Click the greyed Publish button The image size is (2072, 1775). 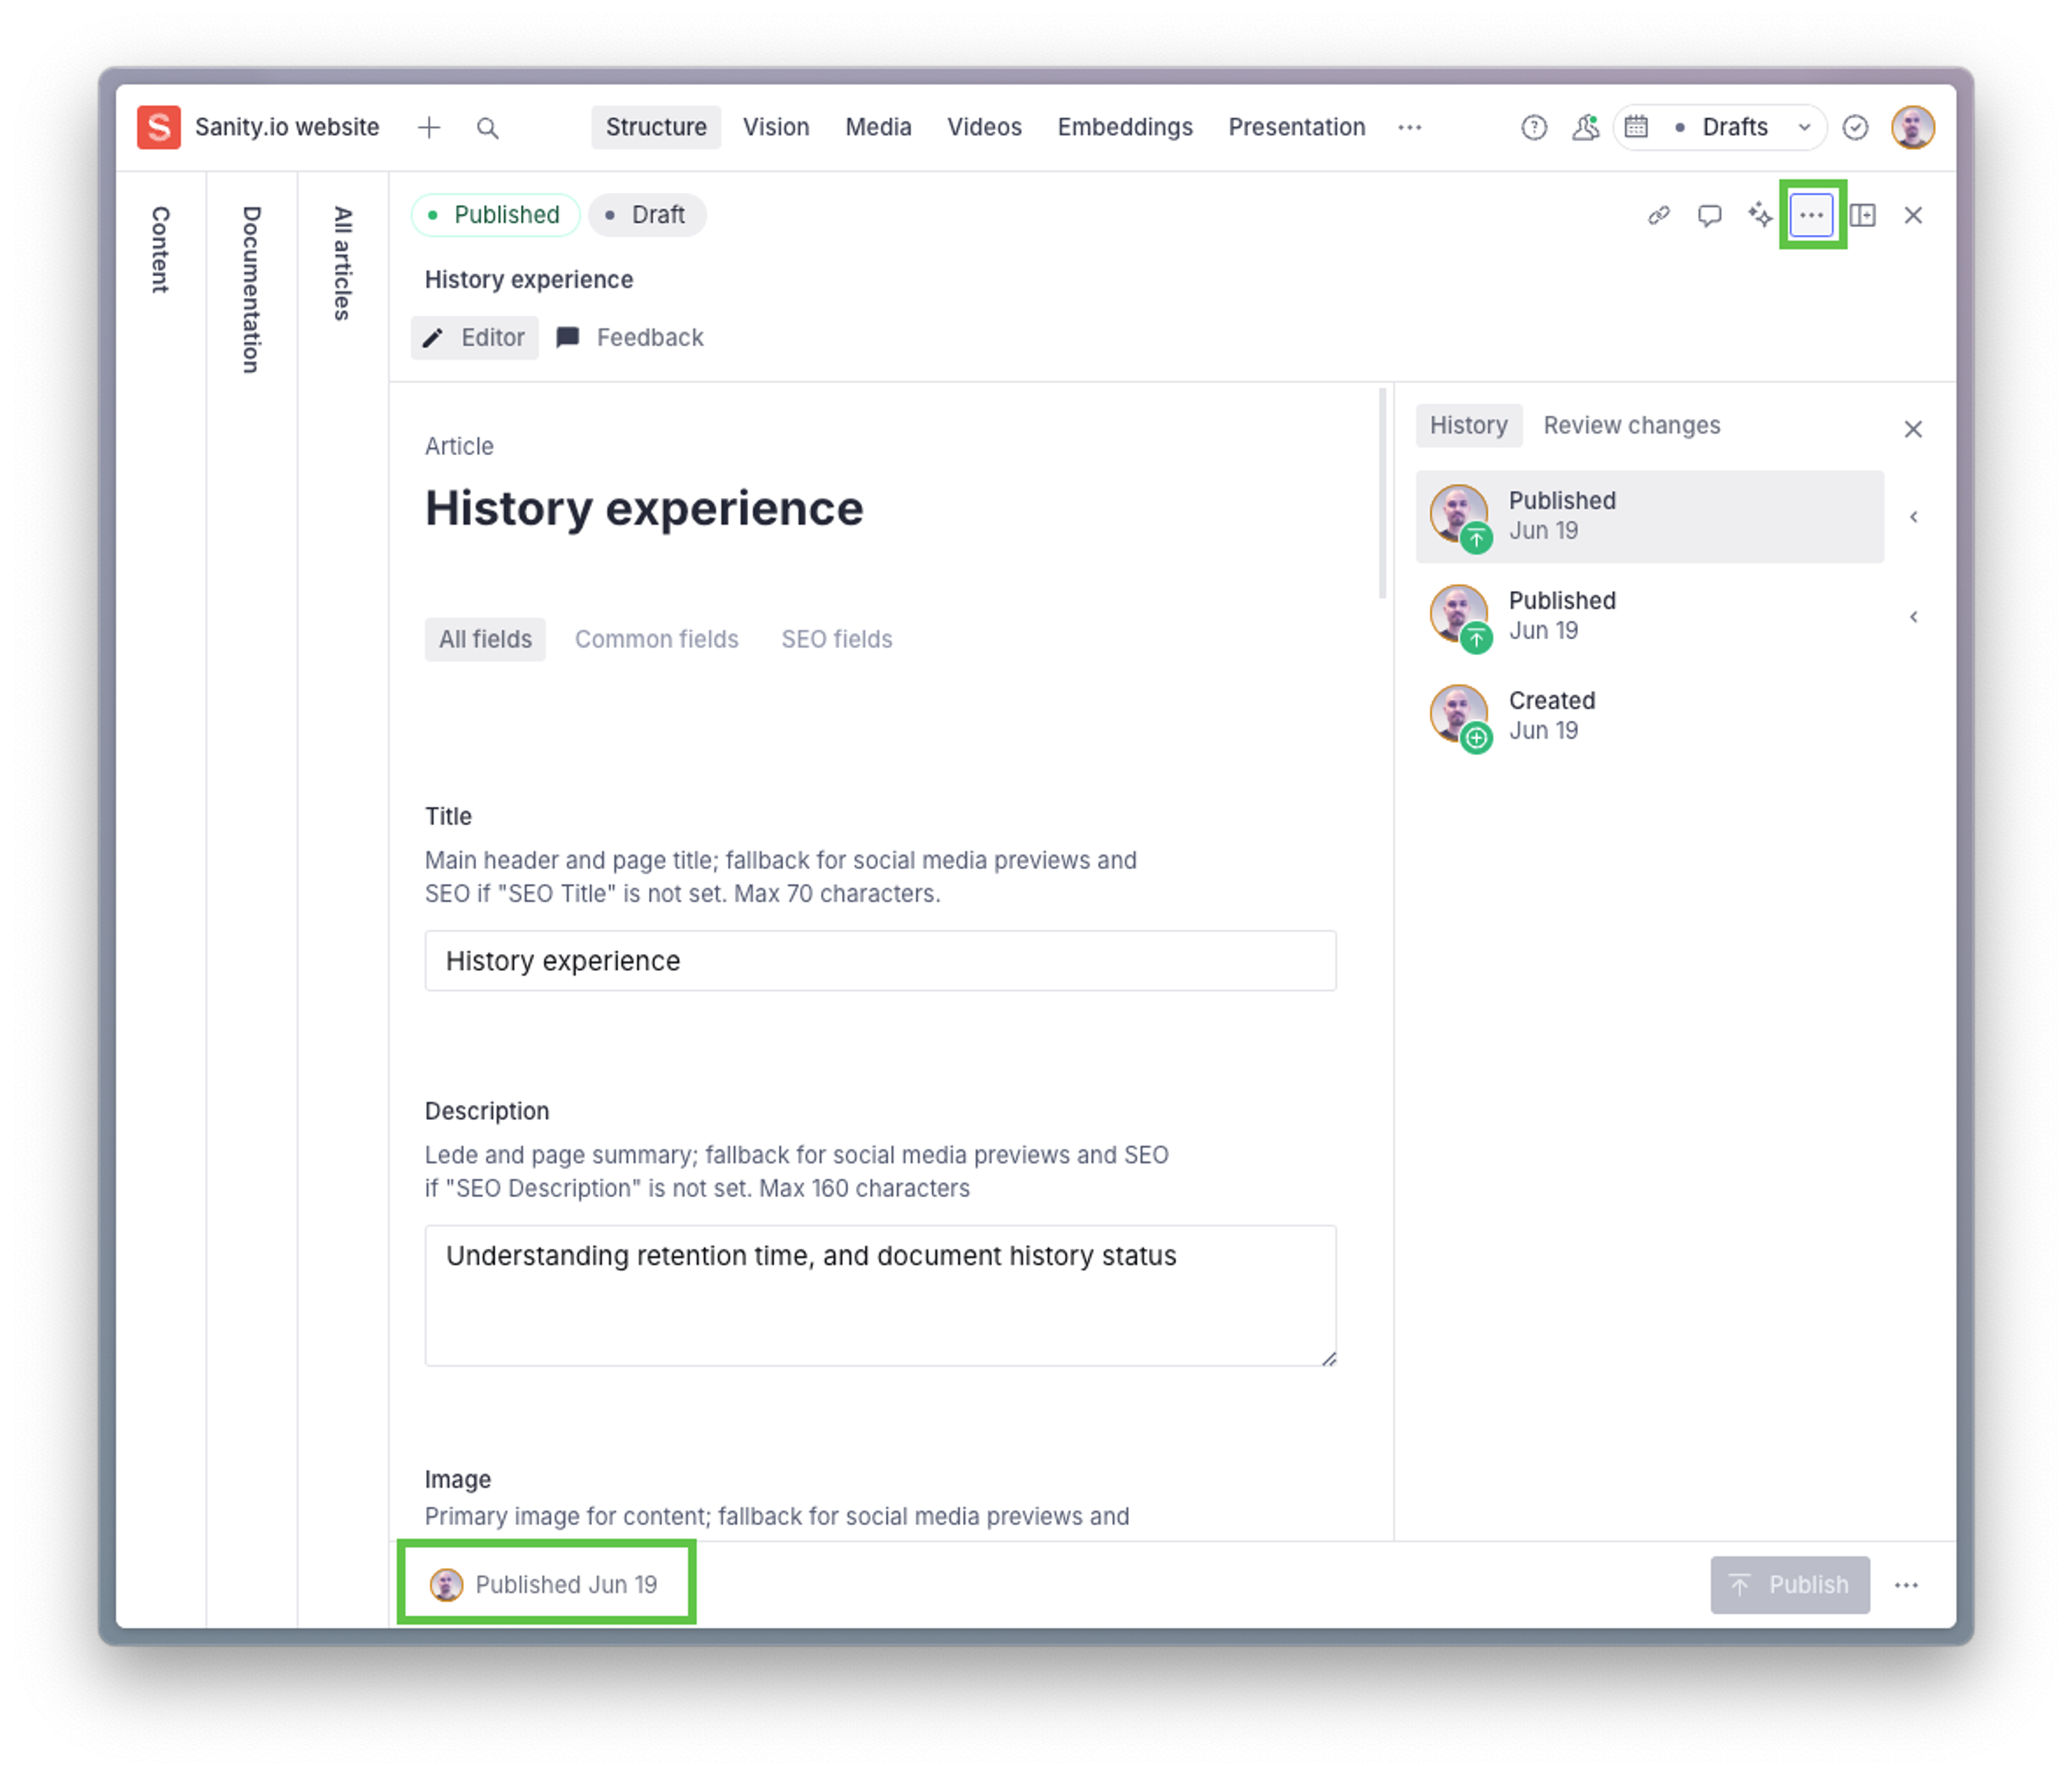click(x=1789, y=1585)
